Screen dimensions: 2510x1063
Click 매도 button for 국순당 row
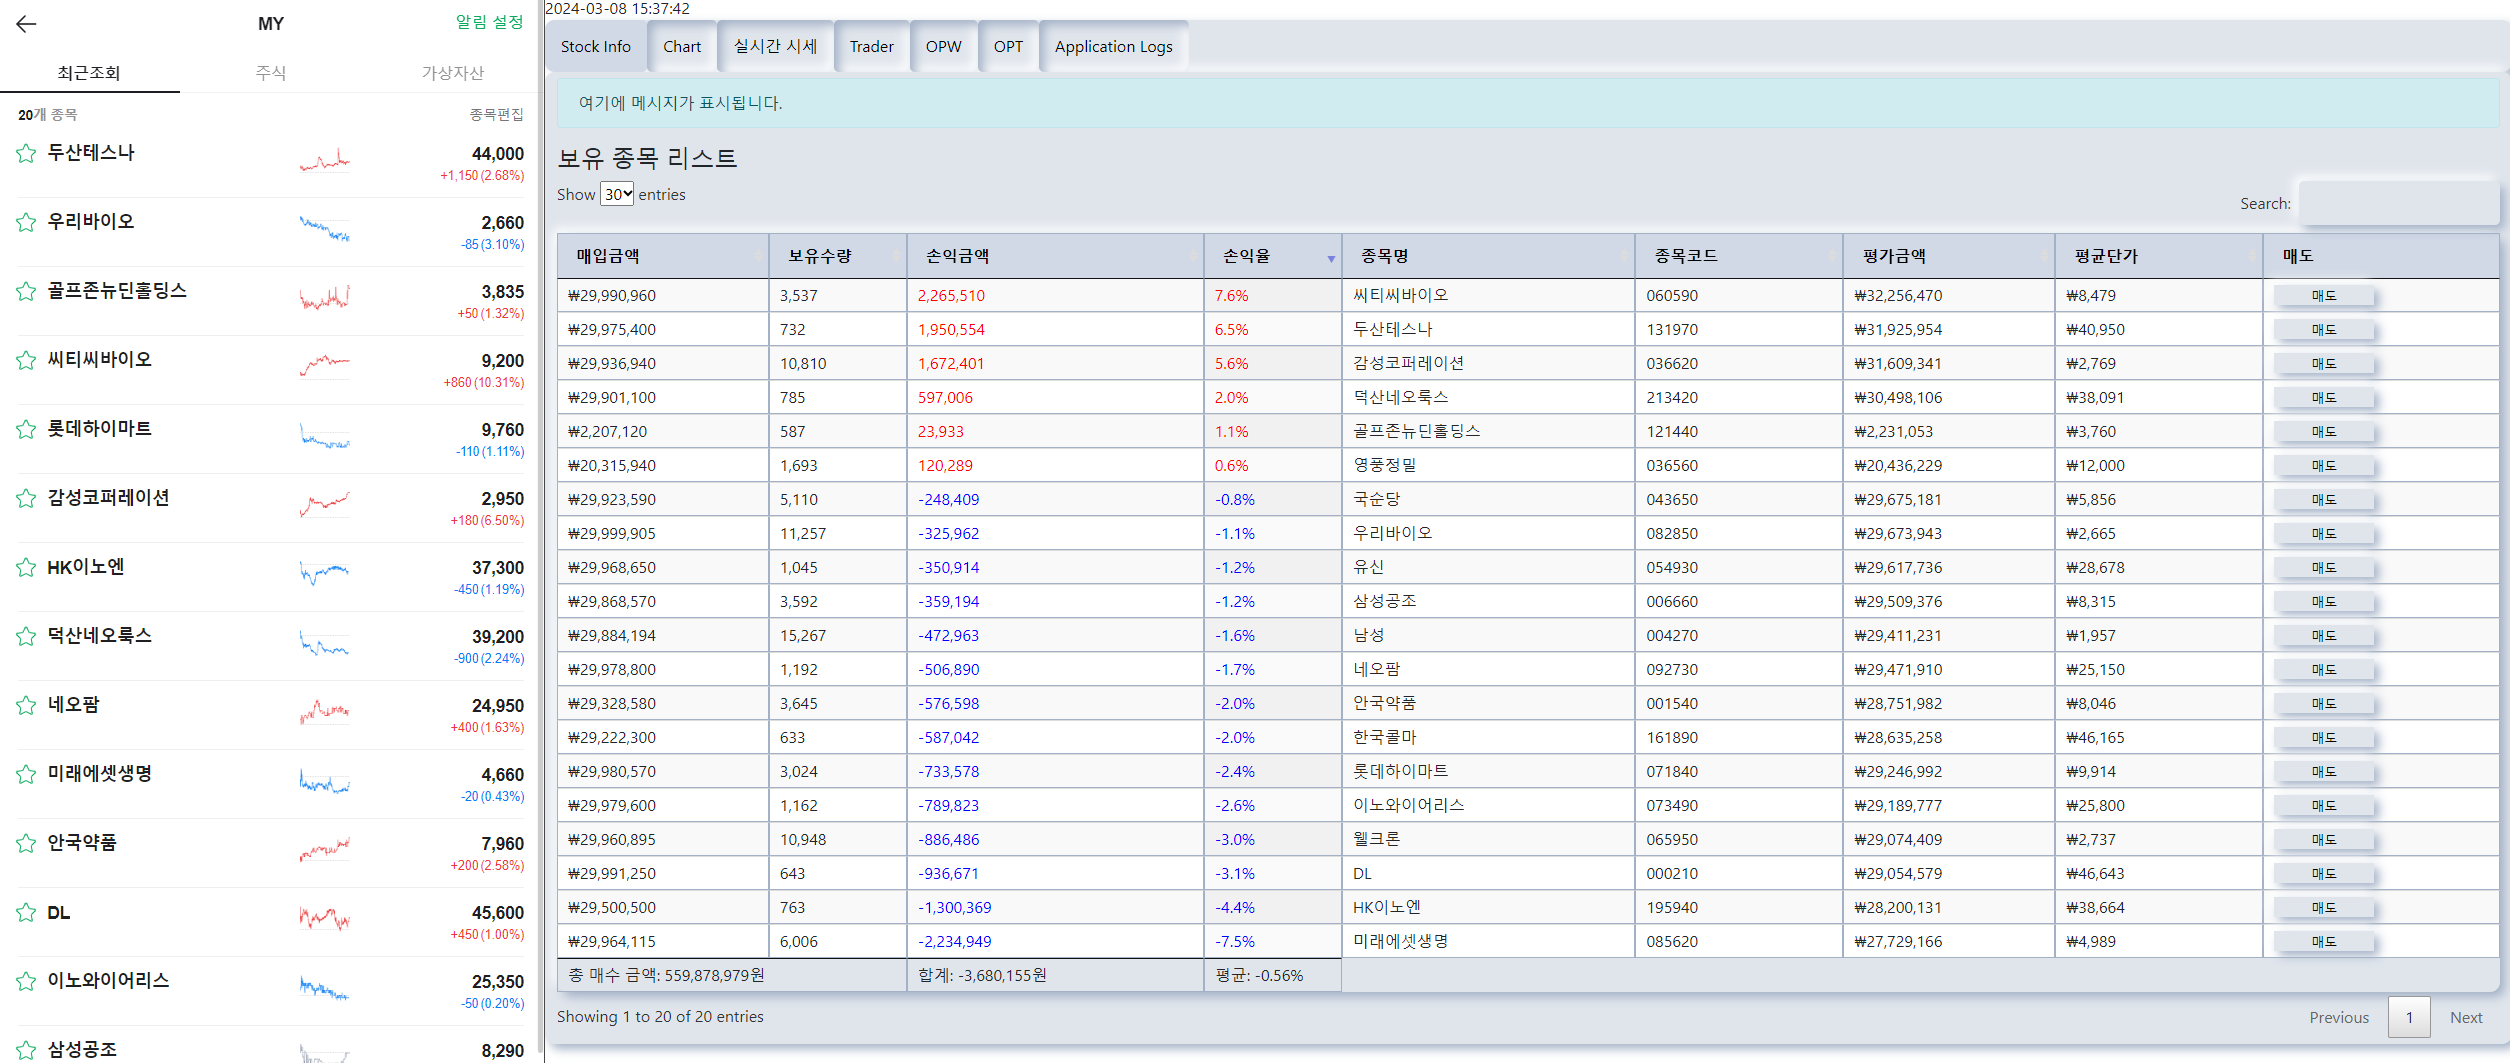click(x=2323, y=500)
